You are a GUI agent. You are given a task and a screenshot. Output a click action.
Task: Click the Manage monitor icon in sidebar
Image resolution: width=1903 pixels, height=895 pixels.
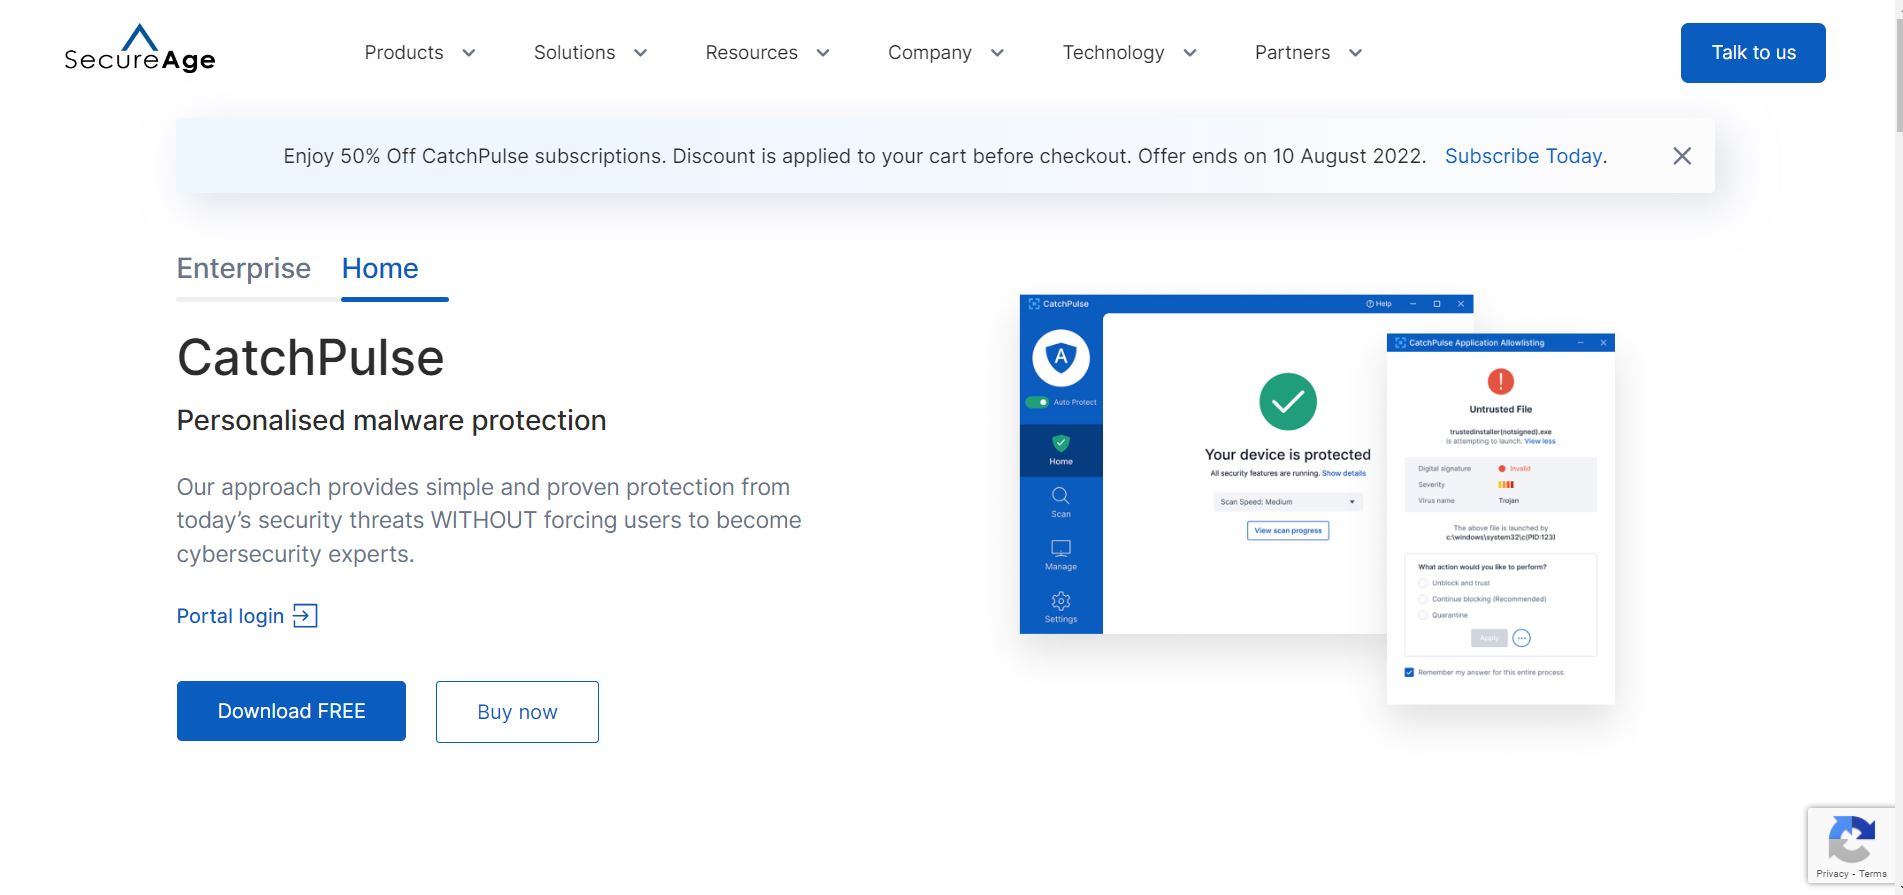(x=1061, y=549)
